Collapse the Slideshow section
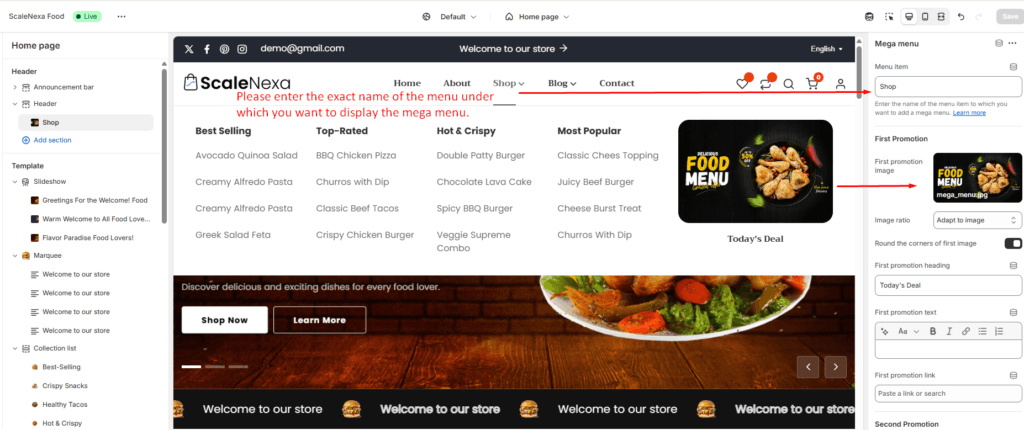 [15, 182]
